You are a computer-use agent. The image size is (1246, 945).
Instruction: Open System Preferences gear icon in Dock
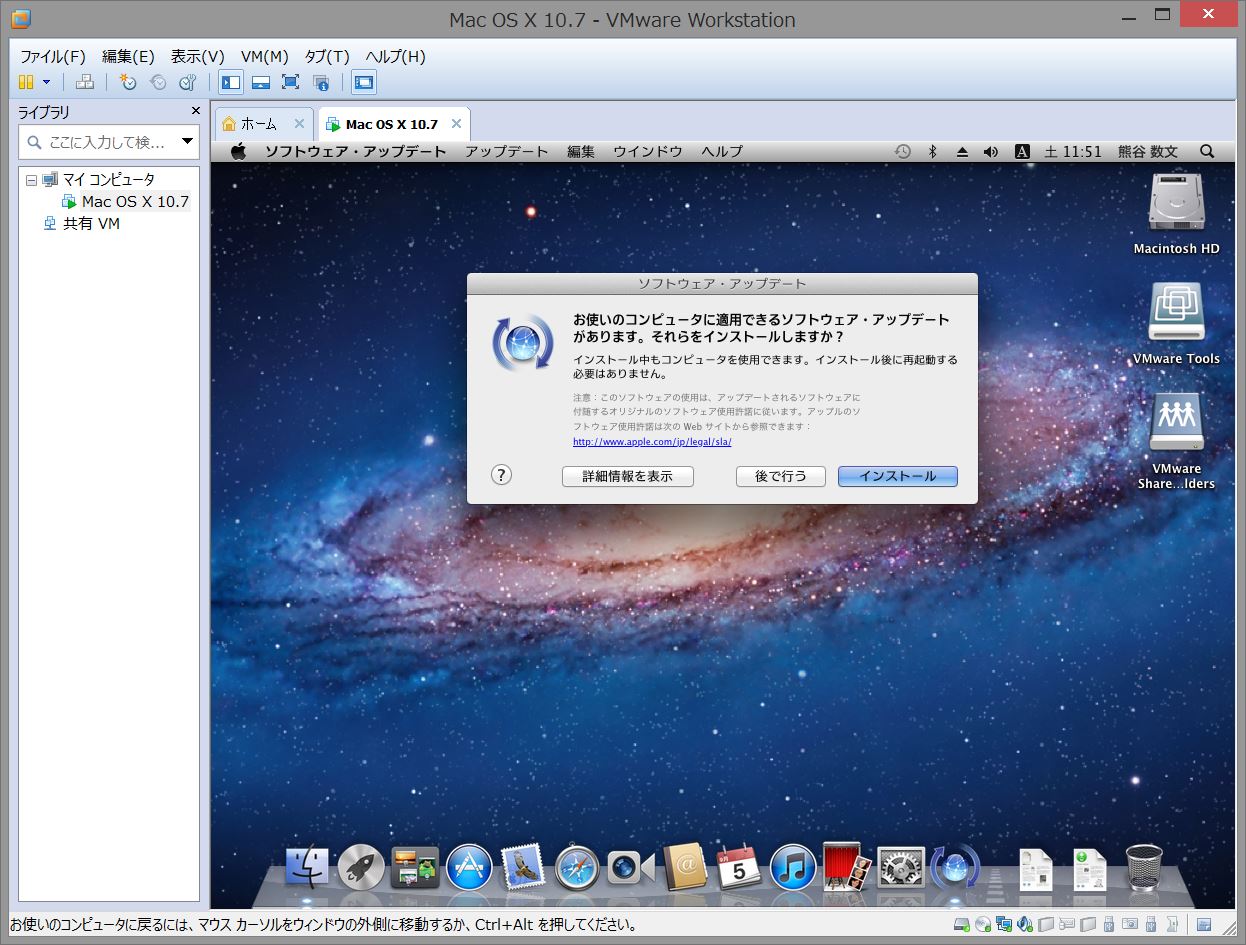tap(901, 866)
